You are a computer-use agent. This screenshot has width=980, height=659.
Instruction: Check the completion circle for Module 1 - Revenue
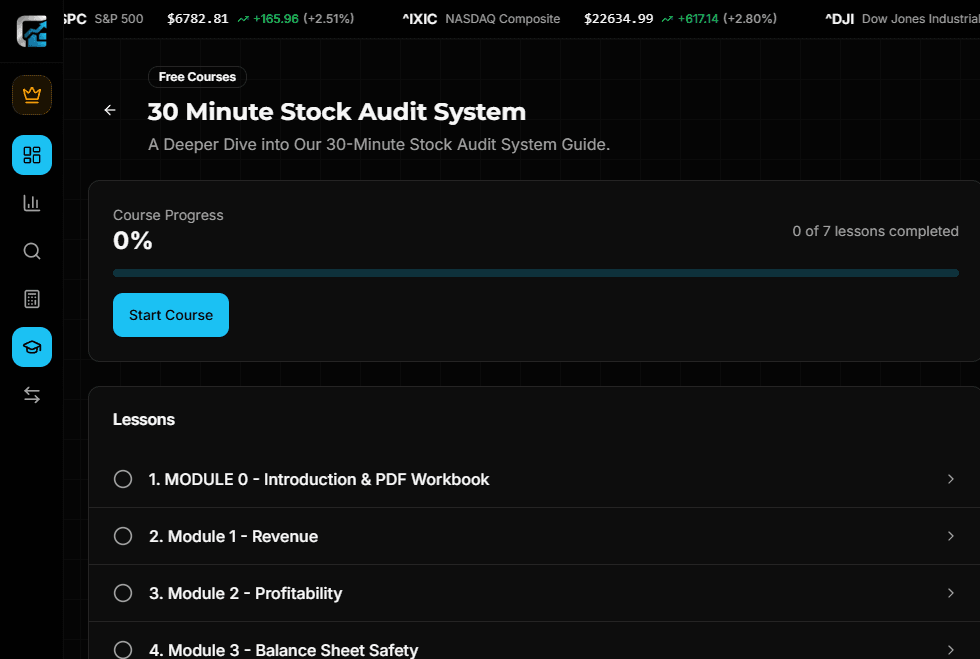[x=123, y=536]
